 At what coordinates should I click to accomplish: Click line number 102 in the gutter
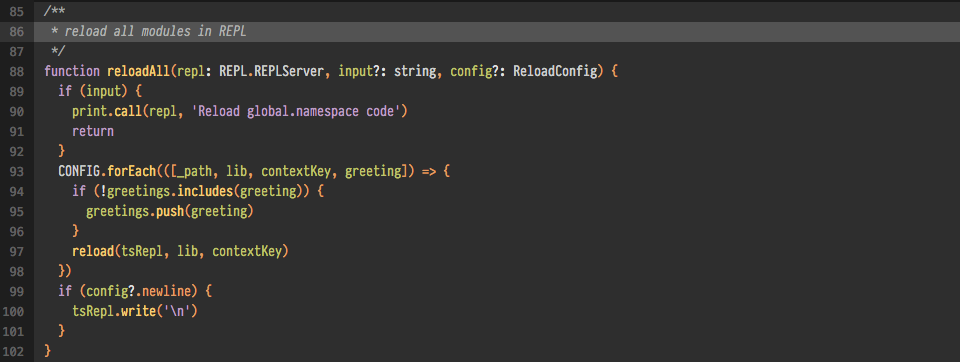pyautogui.click(x=13, y=351)
